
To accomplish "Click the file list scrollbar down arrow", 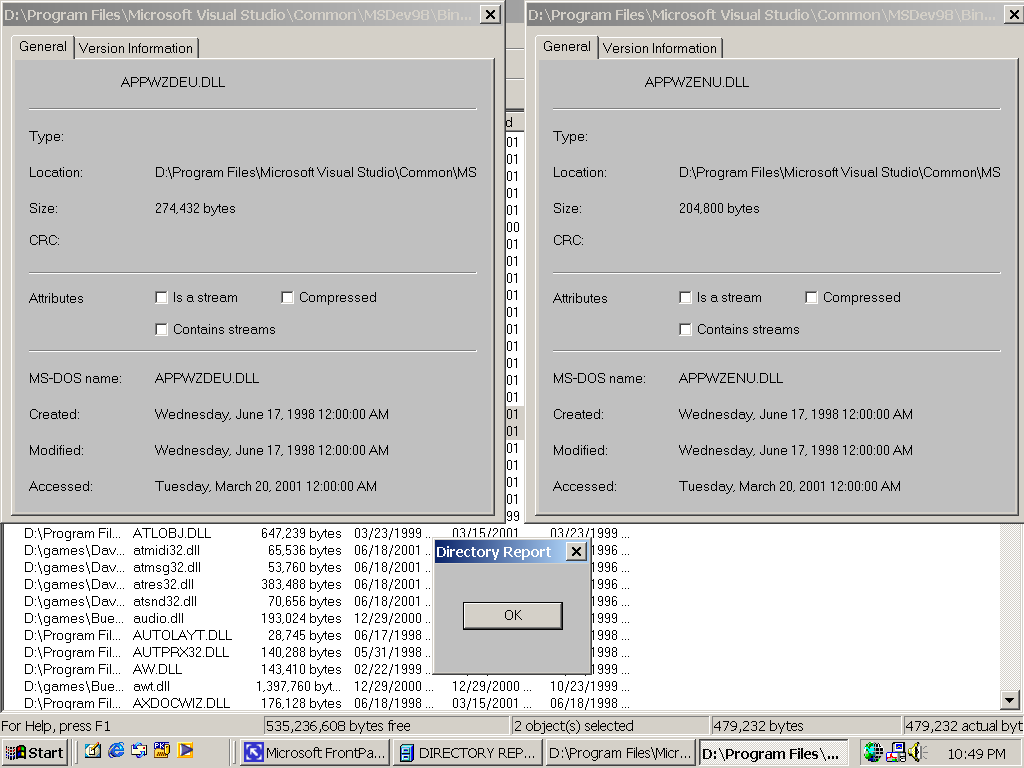I will (1010, 700).
